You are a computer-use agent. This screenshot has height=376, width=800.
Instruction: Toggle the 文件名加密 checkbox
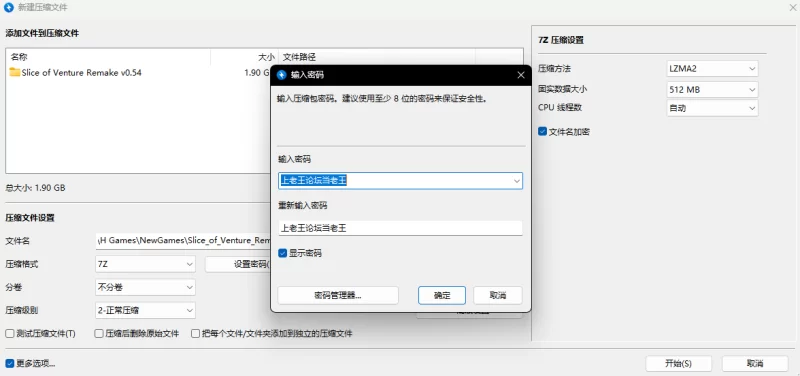543,132
